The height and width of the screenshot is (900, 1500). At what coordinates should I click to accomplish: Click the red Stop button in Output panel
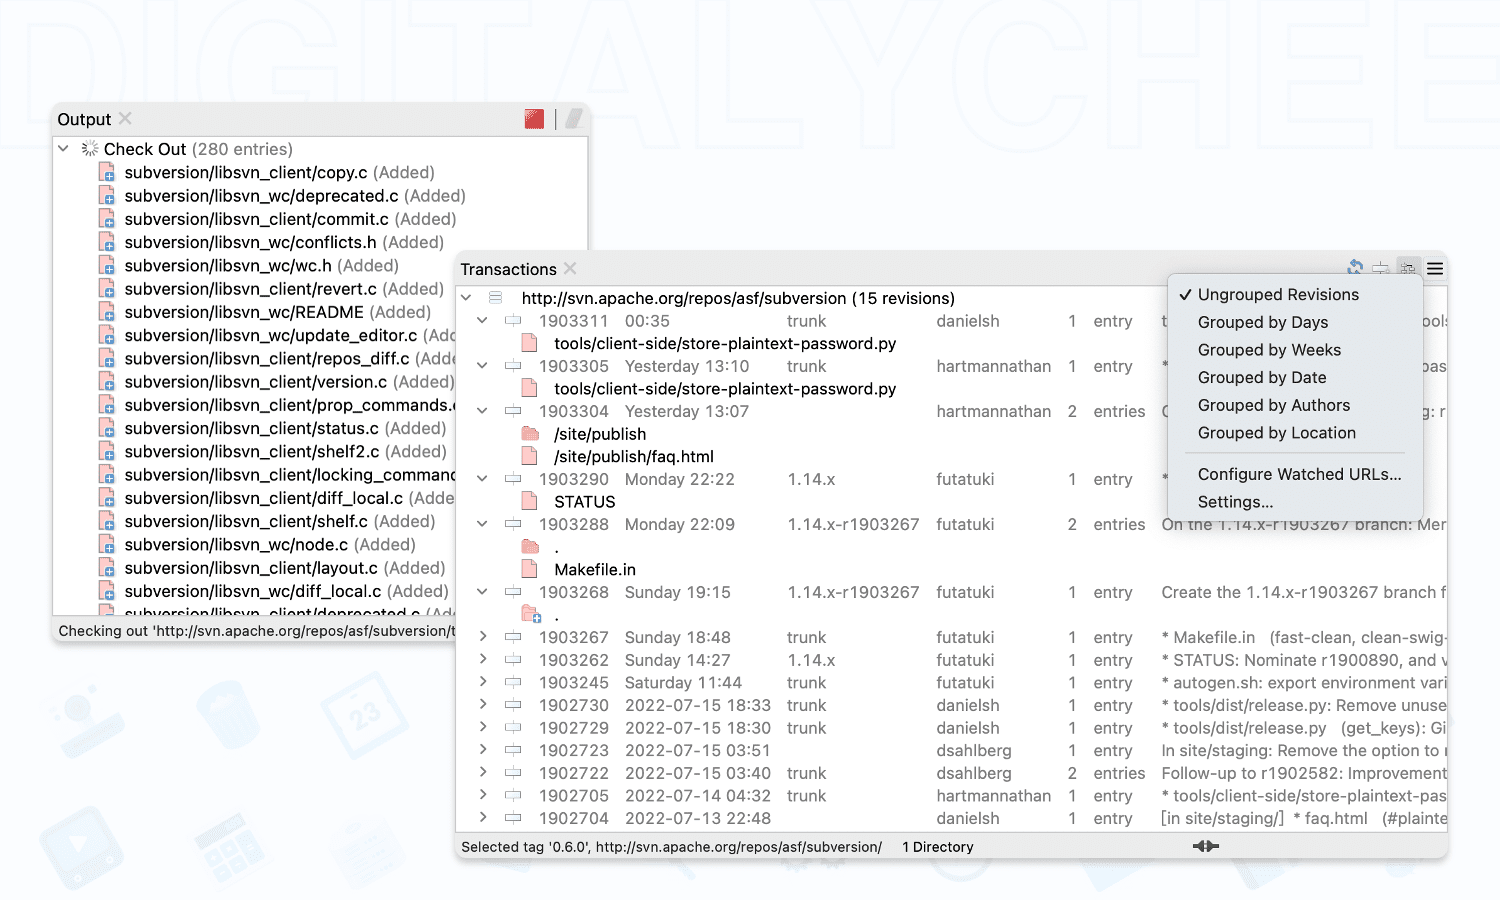click(534, 119)
